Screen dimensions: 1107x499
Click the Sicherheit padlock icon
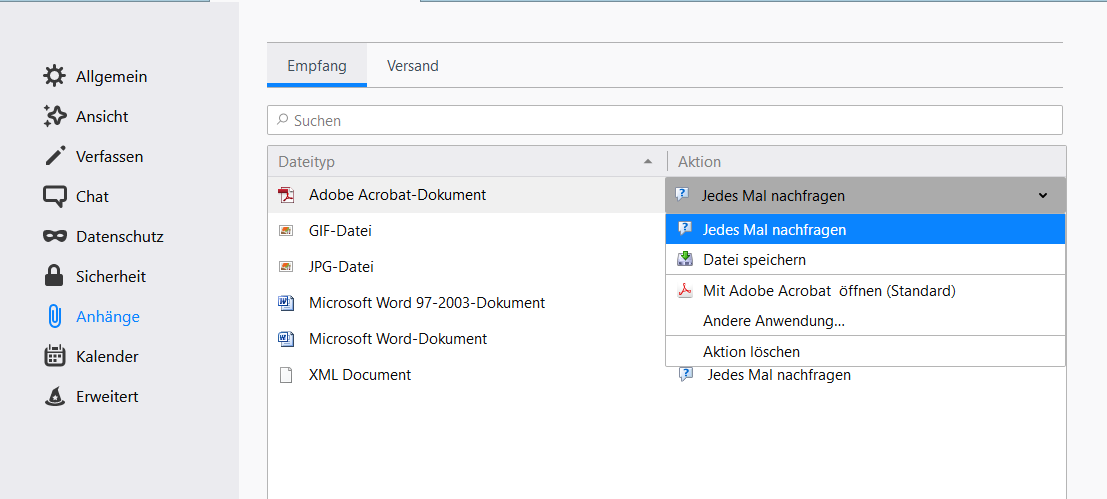(54, 276)
